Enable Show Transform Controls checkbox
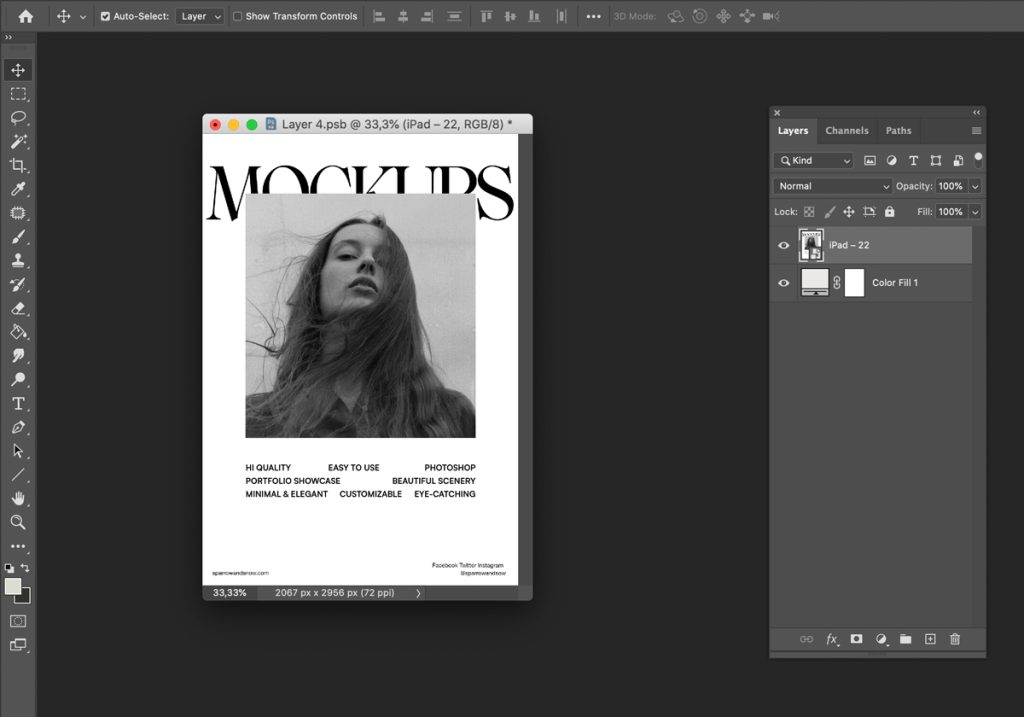The width and height of the screenshot is (1024, 717). (x=238, y=16)
